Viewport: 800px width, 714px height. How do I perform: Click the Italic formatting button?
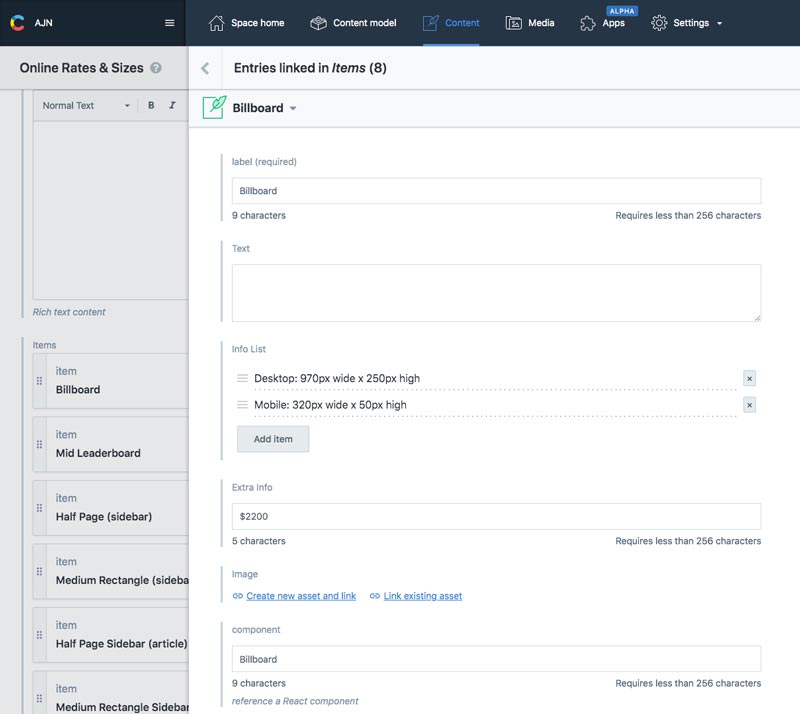(172, 105)
